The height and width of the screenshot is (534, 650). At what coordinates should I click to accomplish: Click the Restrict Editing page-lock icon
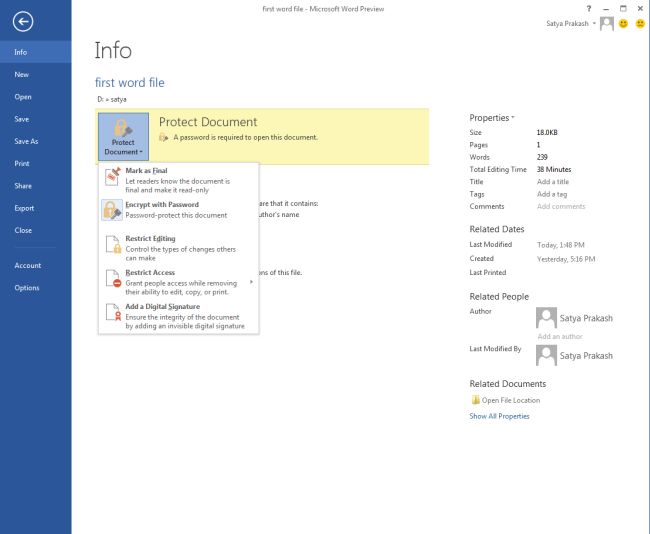[x=113, y=244]
